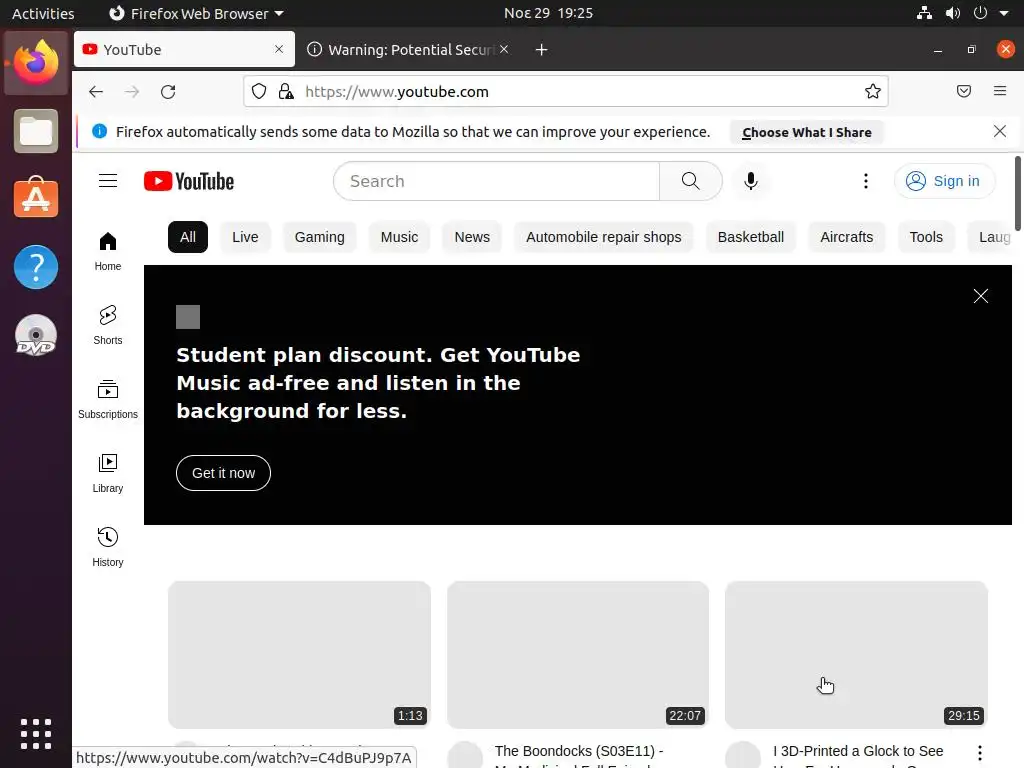Image resolution: width=1024 pixels, height=768 pixels.
Task: Click the page vertical scrollbar
Action: [1017, 193]
